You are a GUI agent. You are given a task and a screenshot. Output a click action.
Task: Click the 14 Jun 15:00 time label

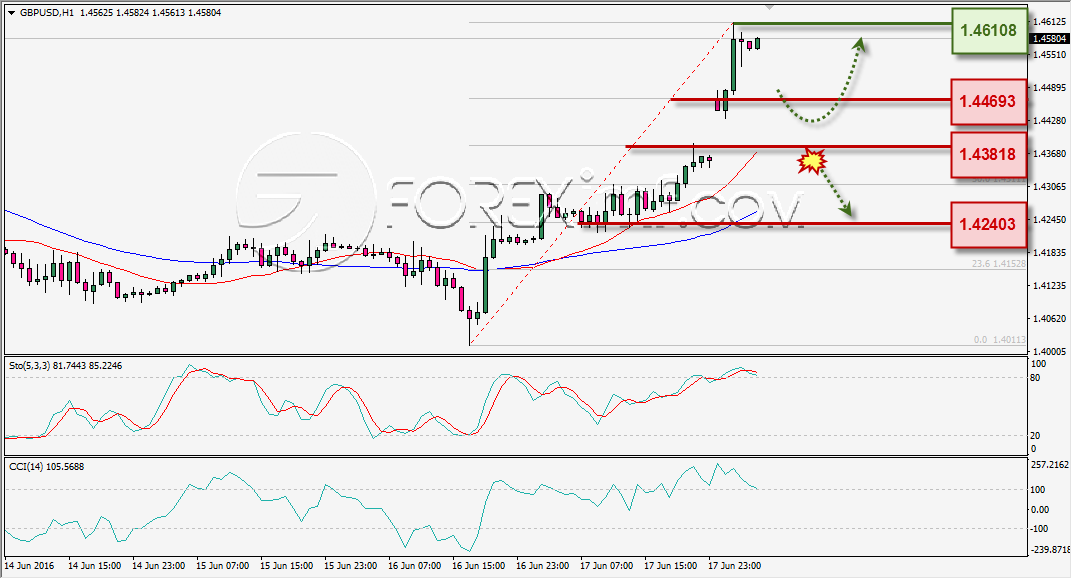click(94, 565)
